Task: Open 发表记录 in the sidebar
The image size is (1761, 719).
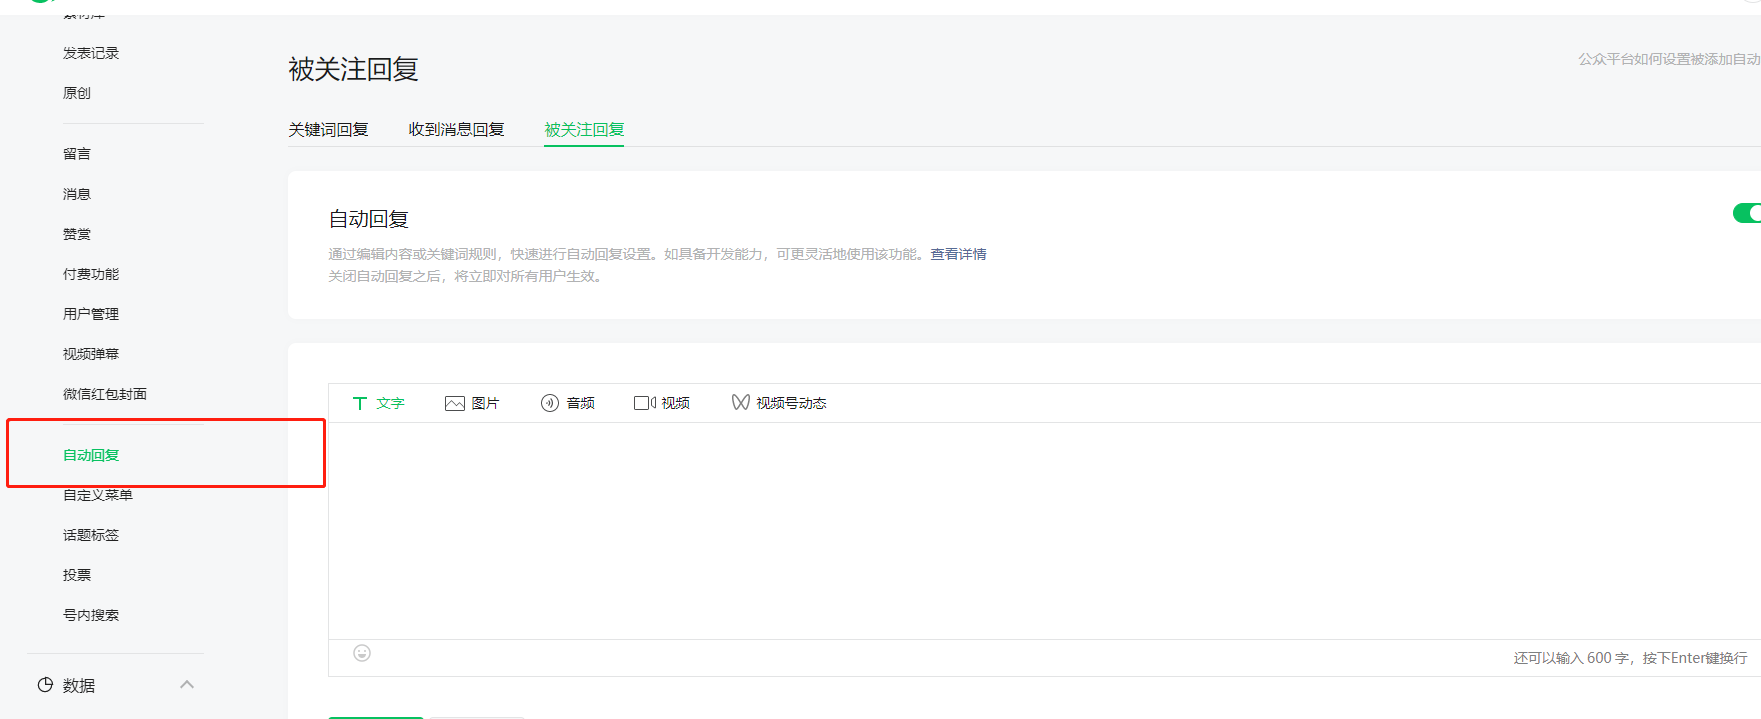Action: [91, 53]
